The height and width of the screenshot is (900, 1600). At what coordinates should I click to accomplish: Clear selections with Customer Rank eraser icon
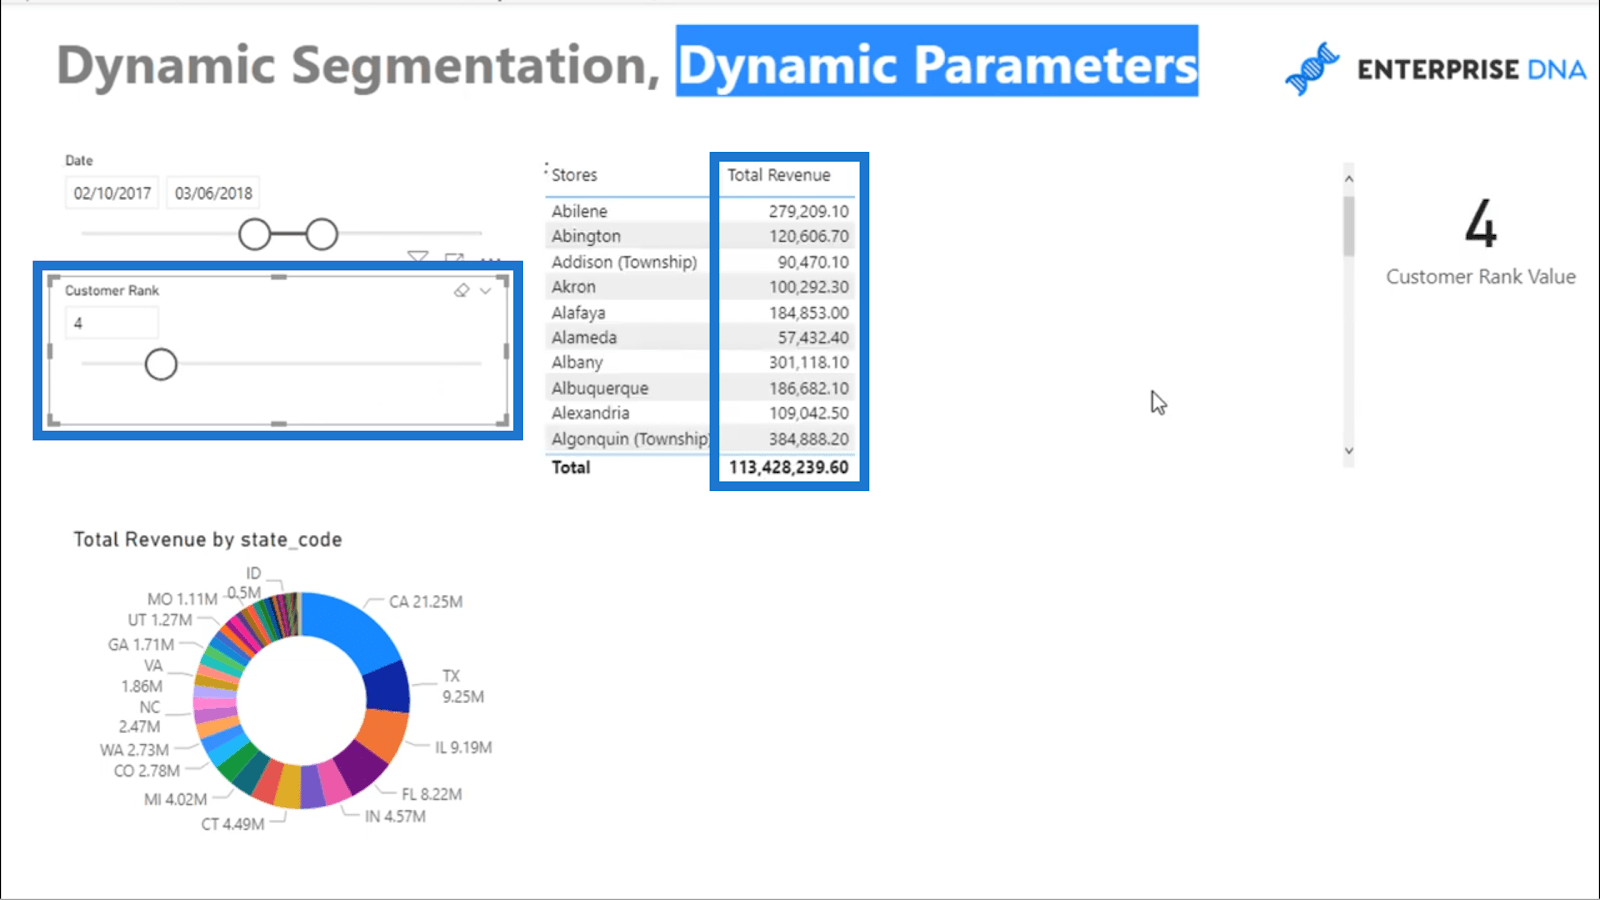point(461,291)
